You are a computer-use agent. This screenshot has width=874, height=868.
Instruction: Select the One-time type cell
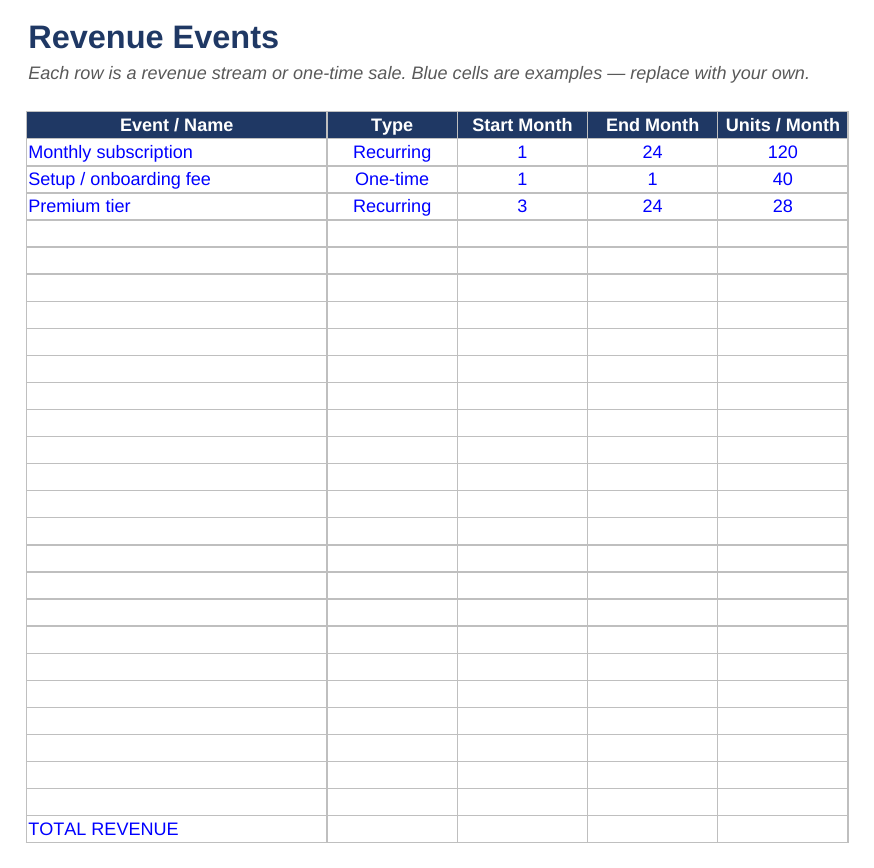392,180
